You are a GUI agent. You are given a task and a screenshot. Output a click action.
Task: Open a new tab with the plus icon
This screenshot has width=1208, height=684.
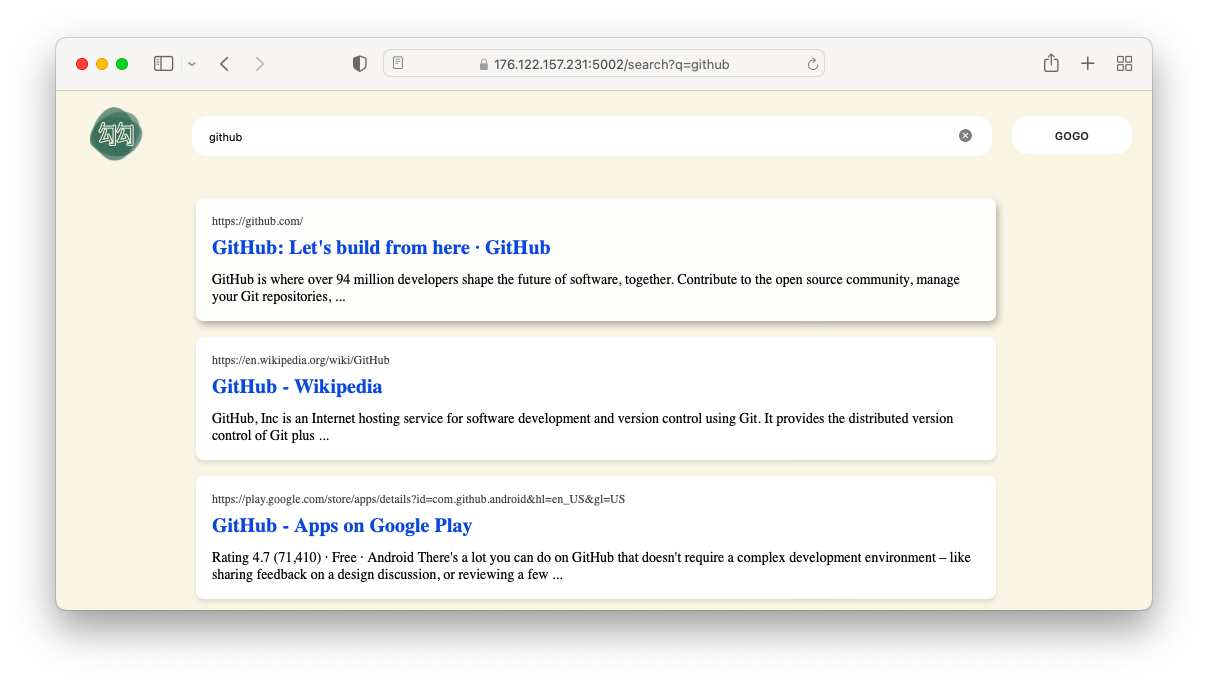point(1088,64)
